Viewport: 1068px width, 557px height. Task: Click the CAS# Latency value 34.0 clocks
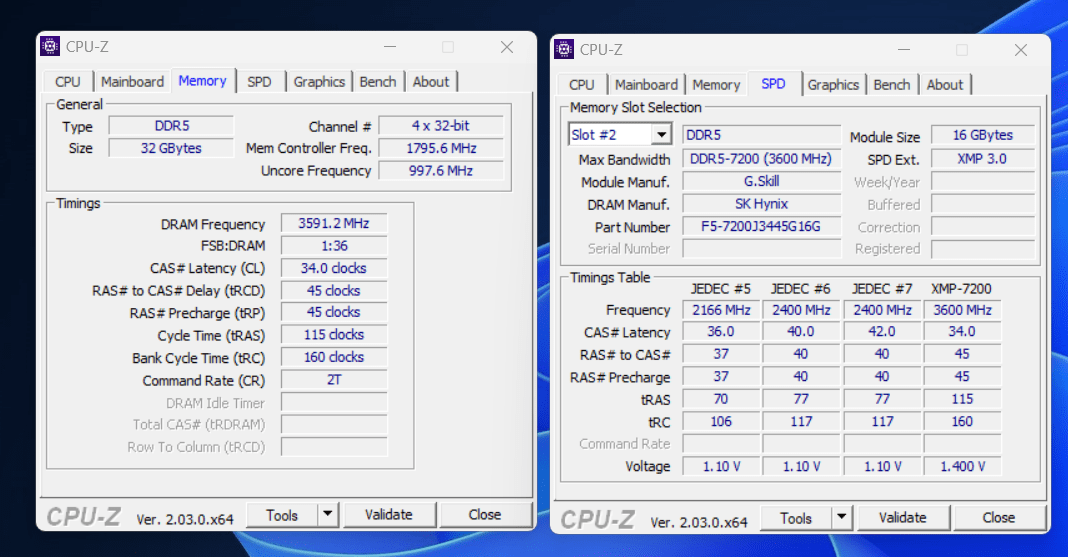334,268
